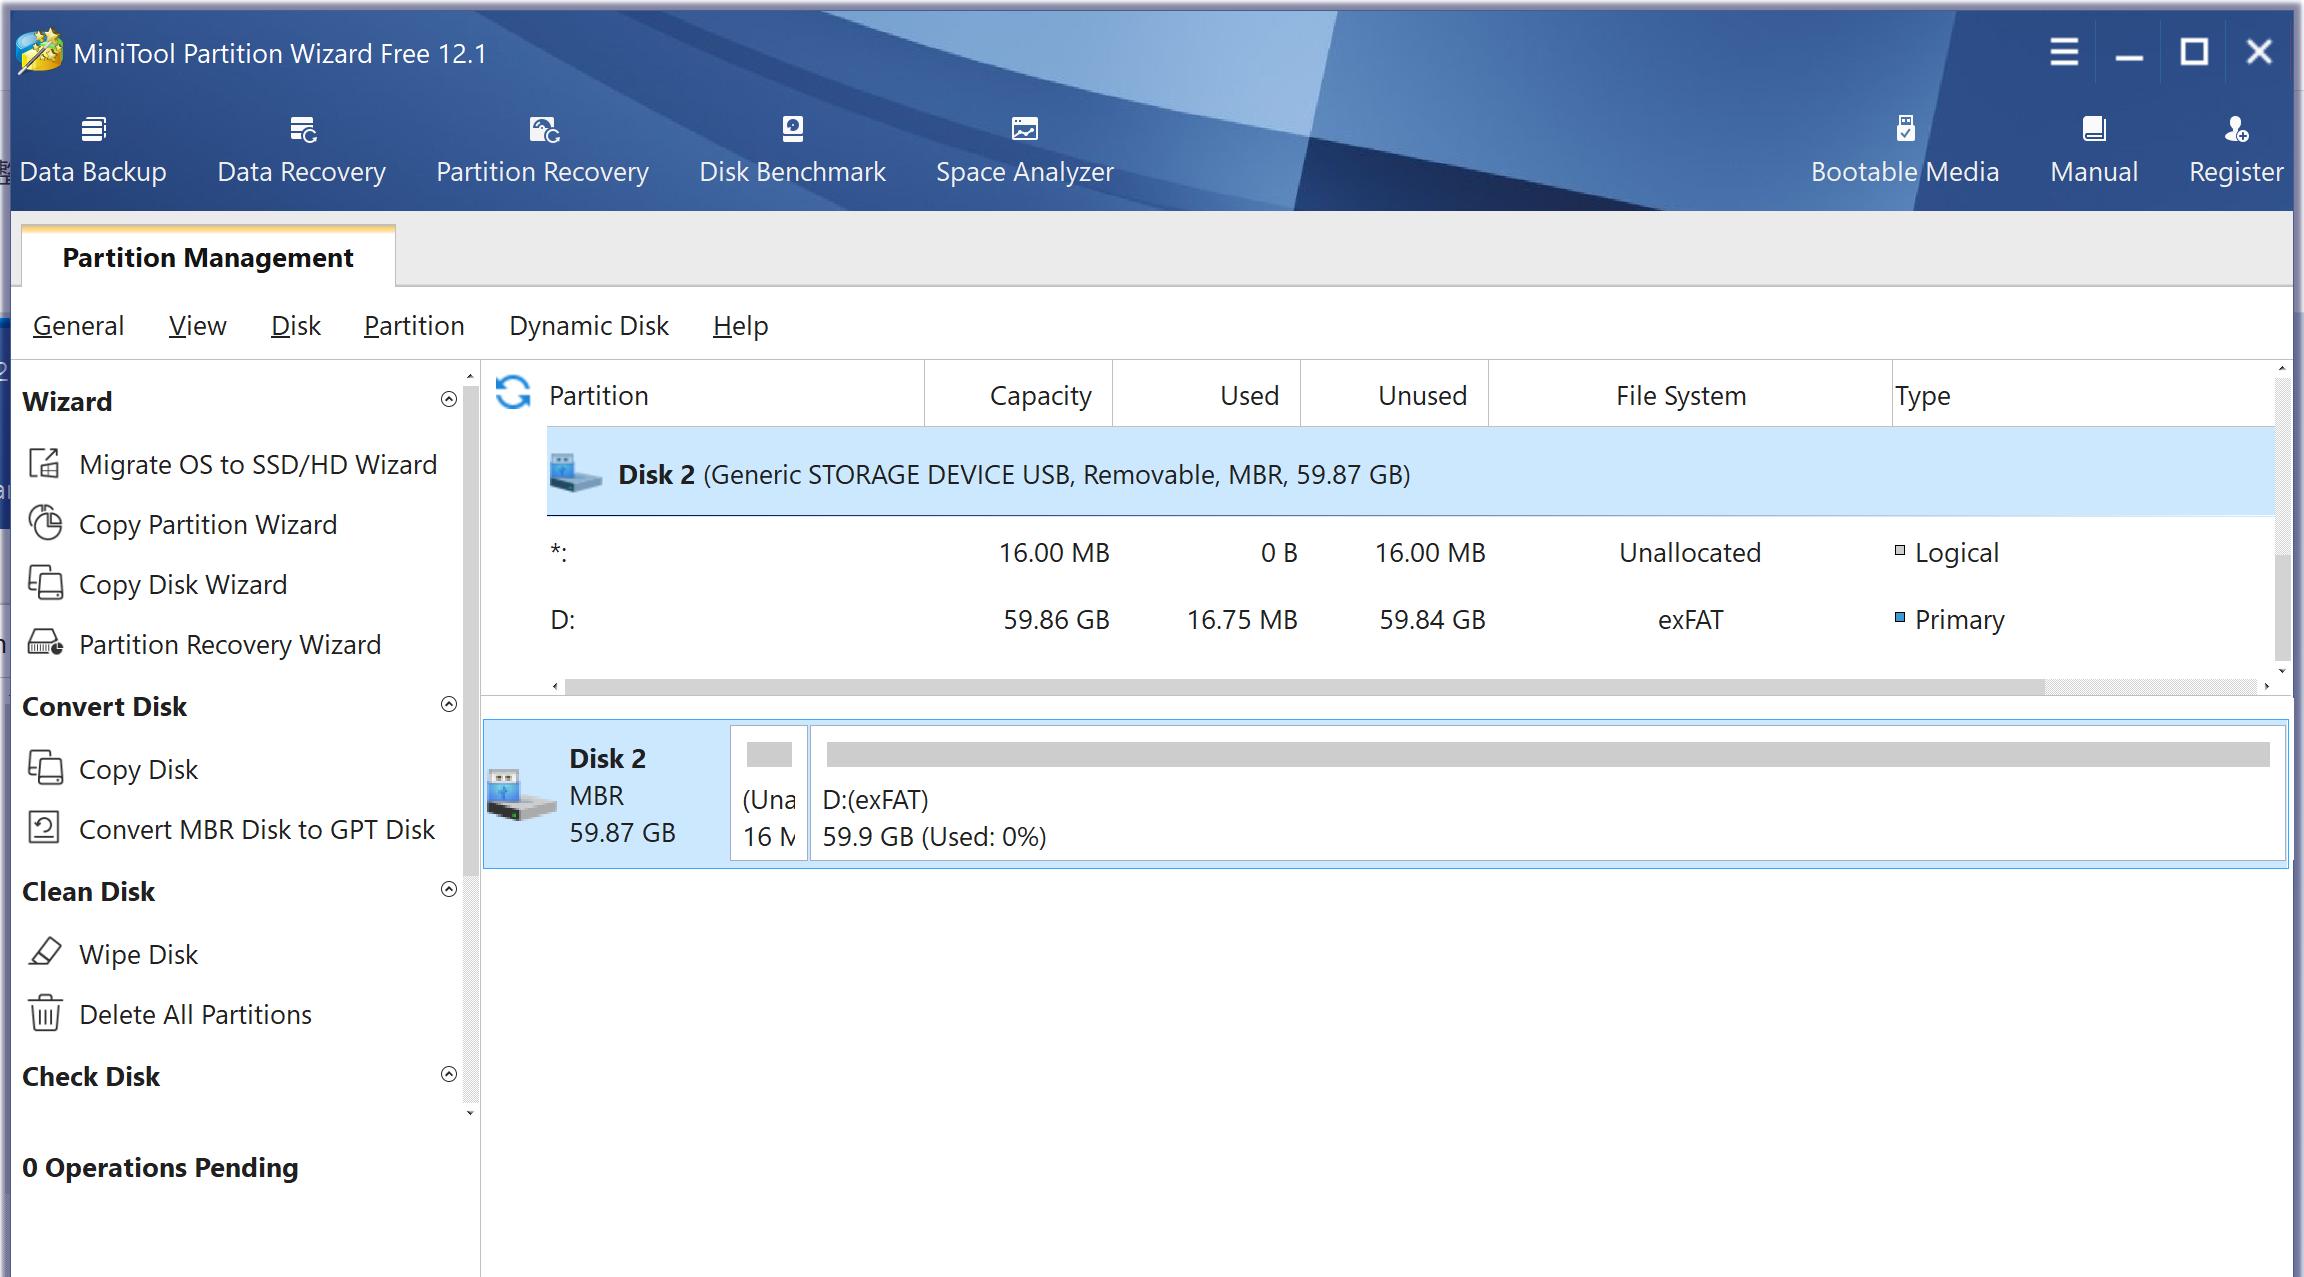Image resolution: width=2304 pixels, height=1277 pixels.
Task: Refresh the partition list icon
Action: click(513, 393)
